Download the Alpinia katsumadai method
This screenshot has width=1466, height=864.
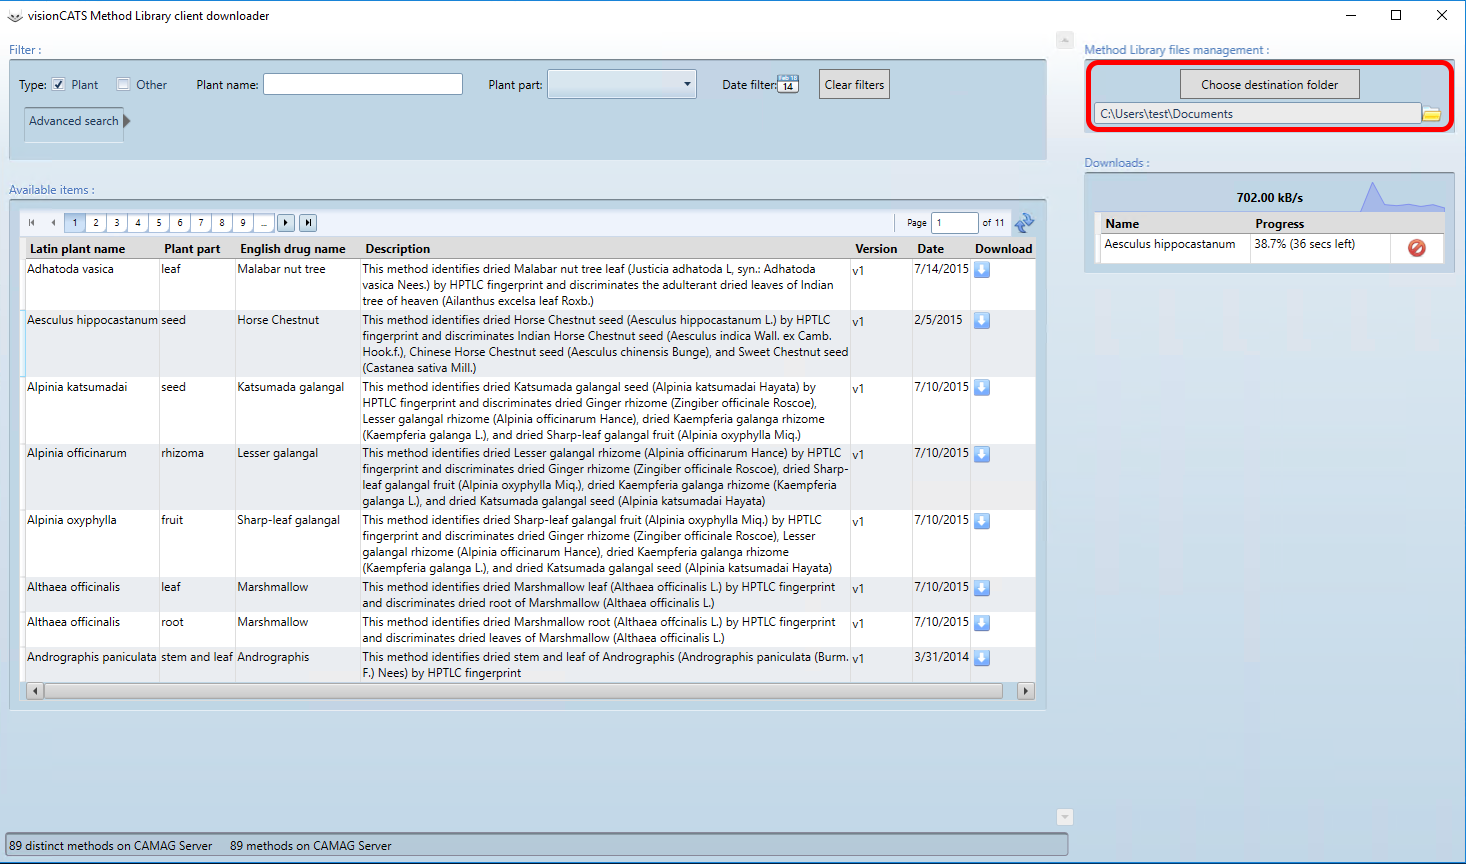click(982, 388)
